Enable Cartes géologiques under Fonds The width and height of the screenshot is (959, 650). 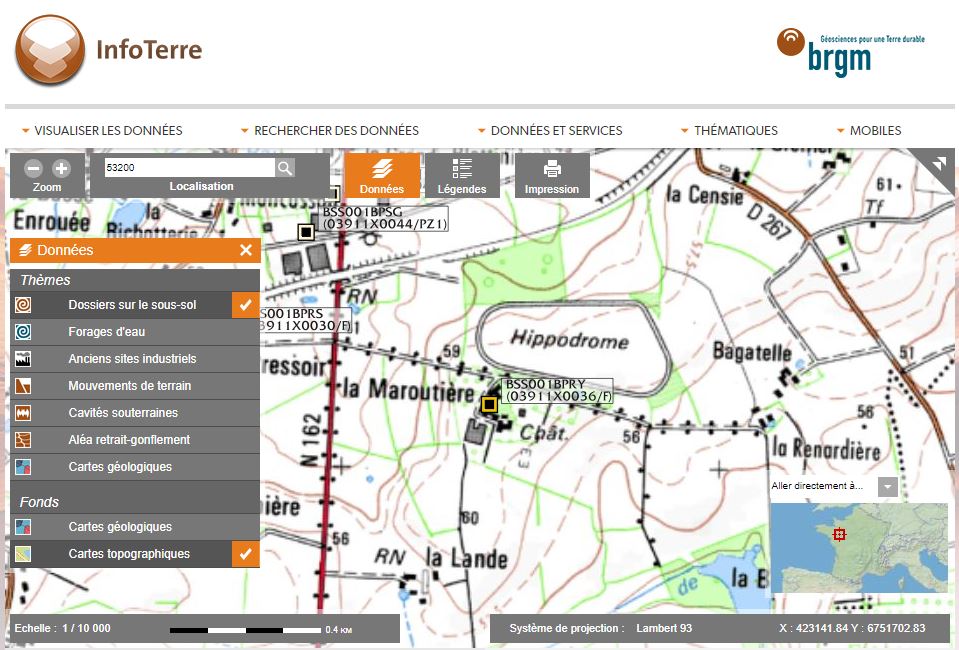(x=135, y=526)
